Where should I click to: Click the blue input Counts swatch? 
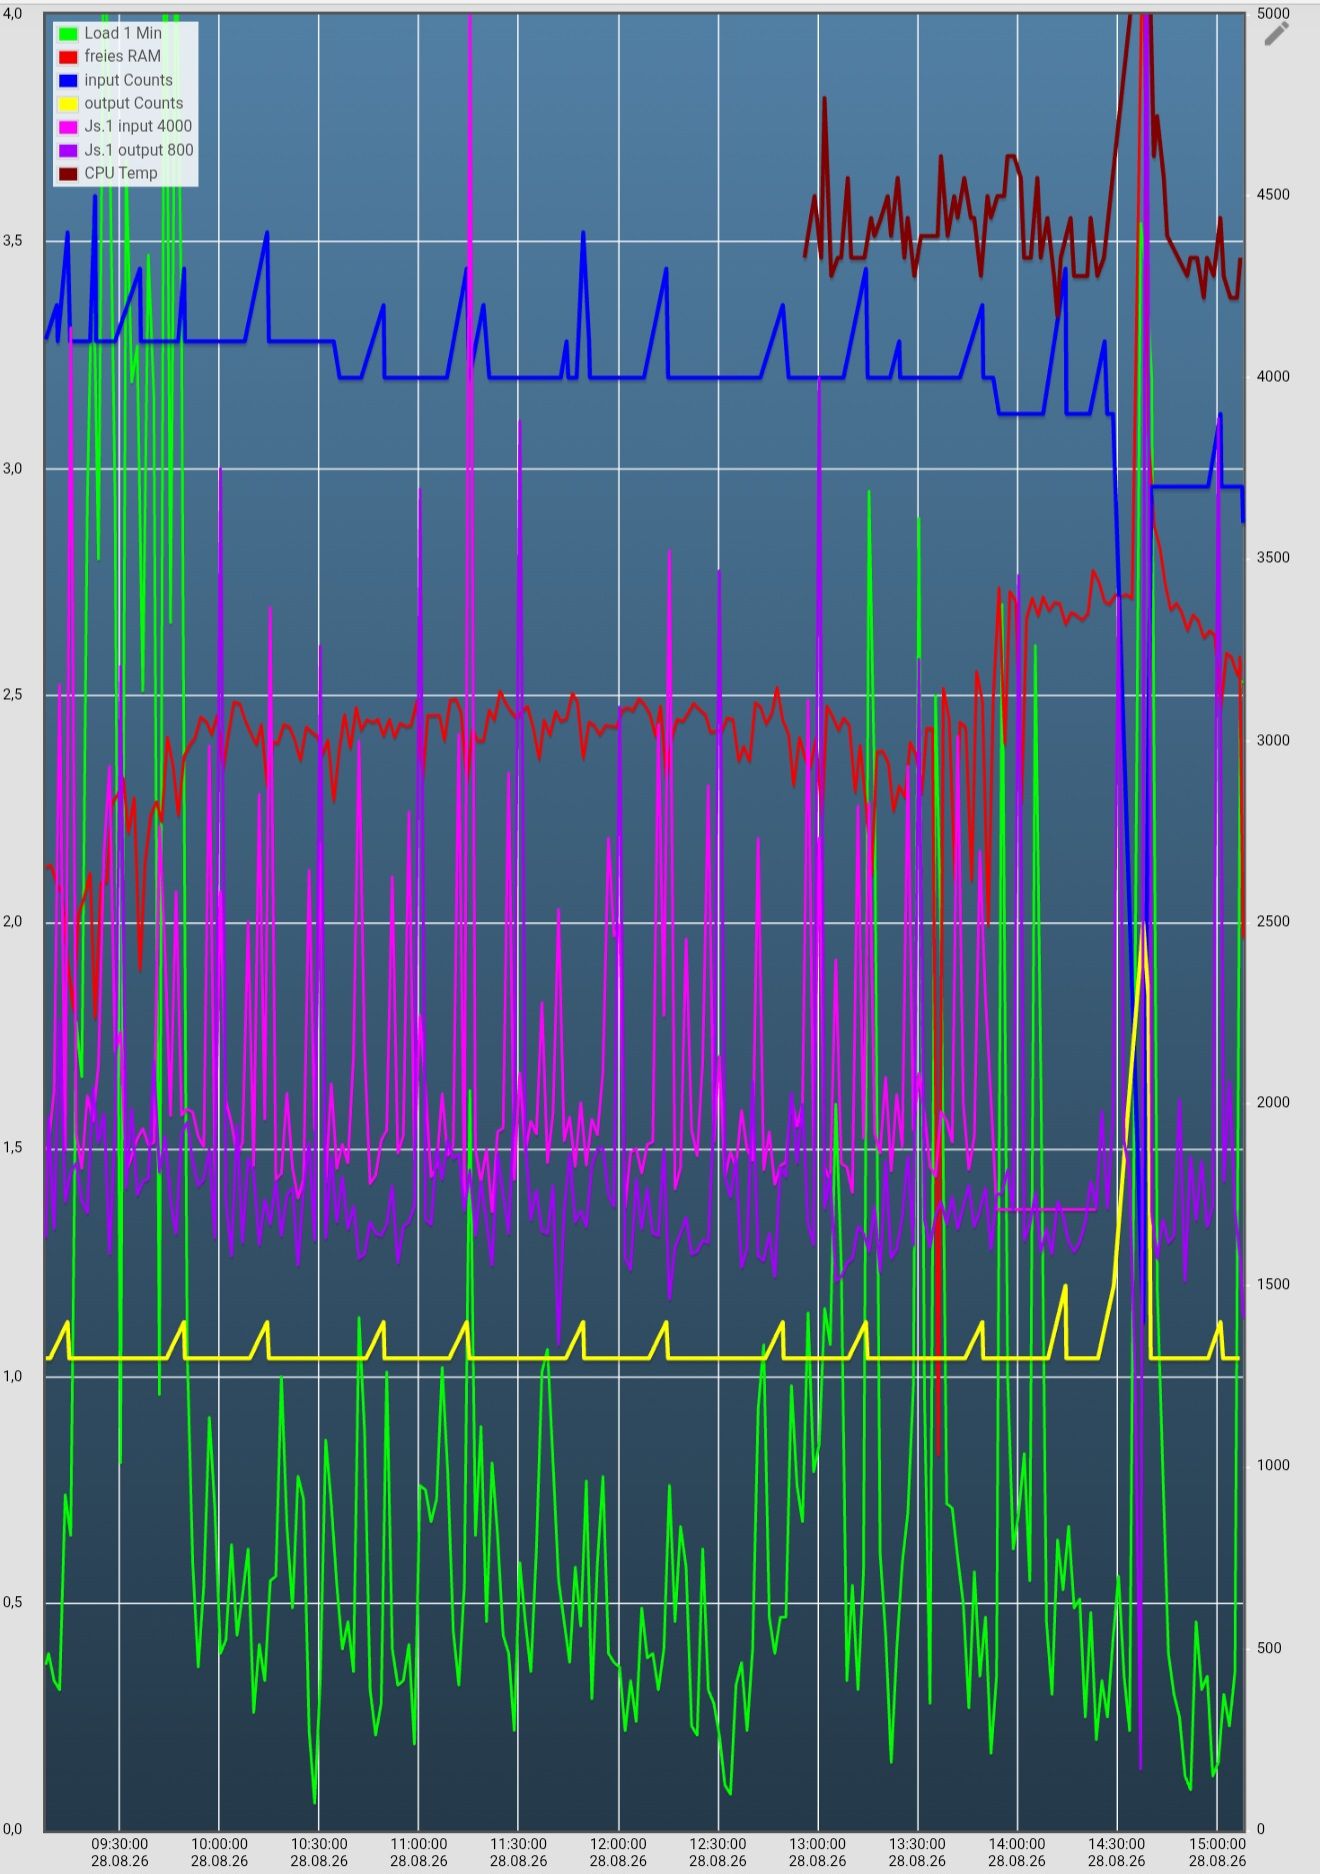click(68, 80)
